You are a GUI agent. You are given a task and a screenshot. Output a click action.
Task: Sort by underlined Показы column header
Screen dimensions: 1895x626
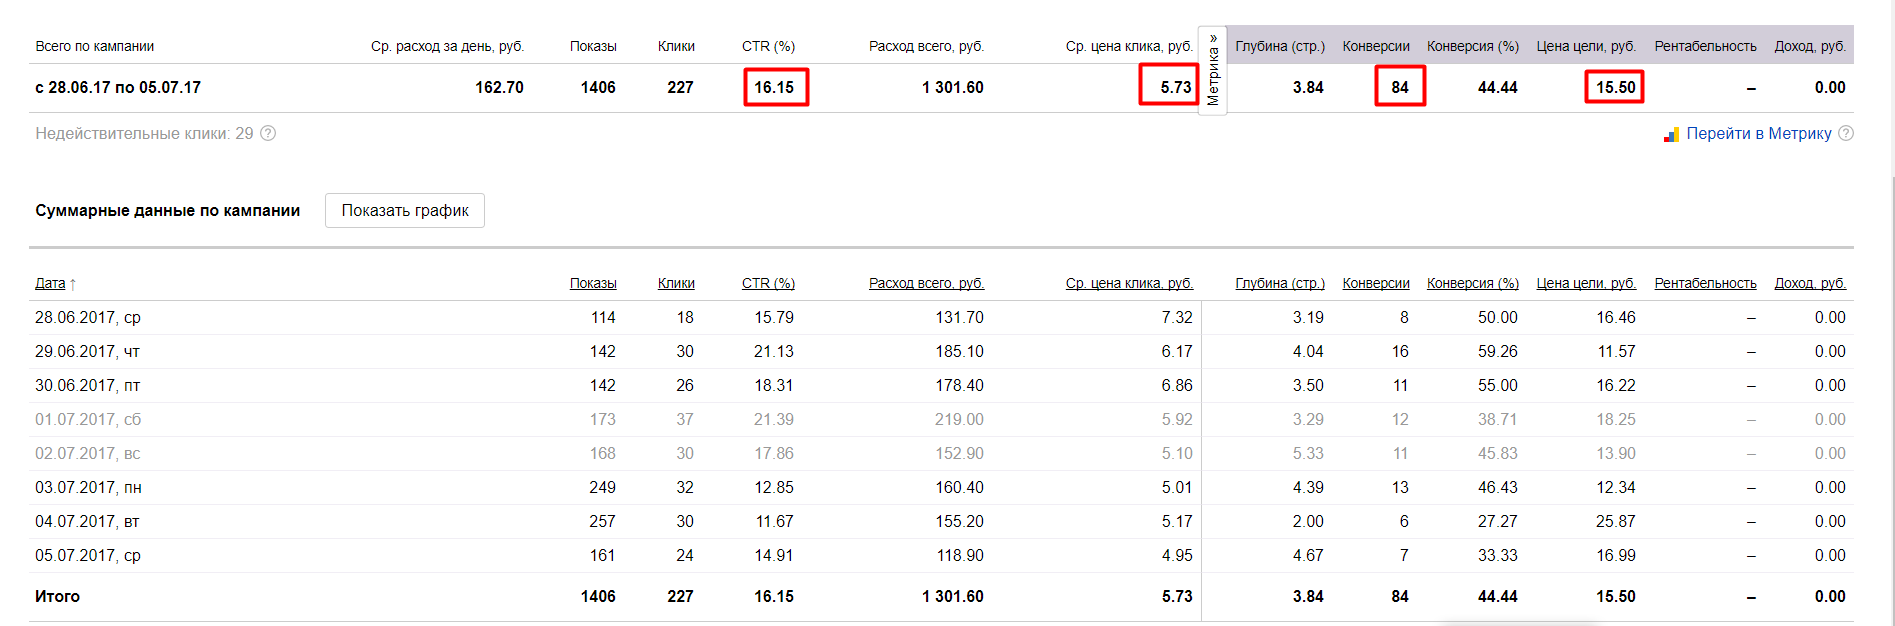(x=593, y=283)
